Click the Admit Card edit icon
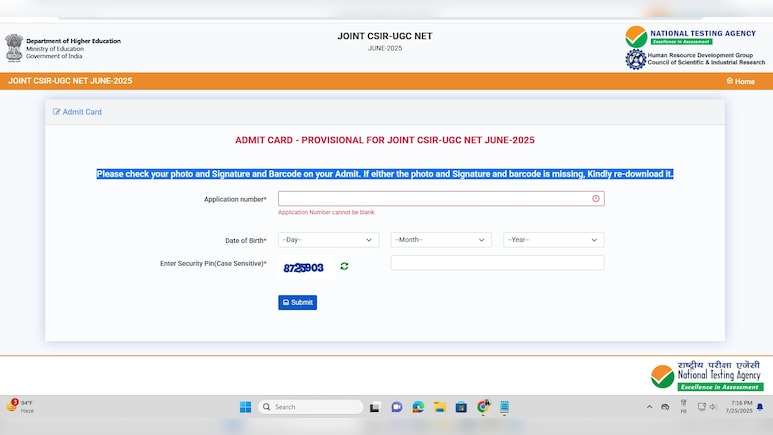 pos(56,112)
